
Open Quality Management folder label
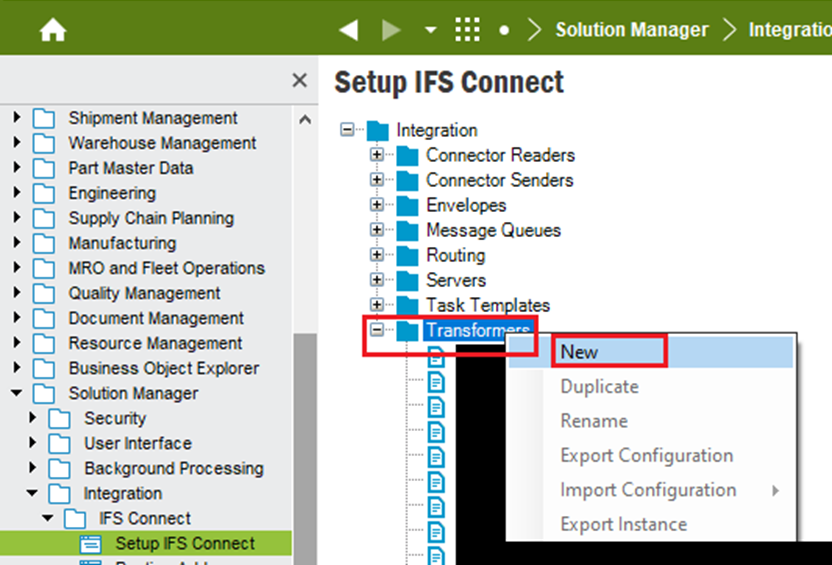click(x=144, y=293)
